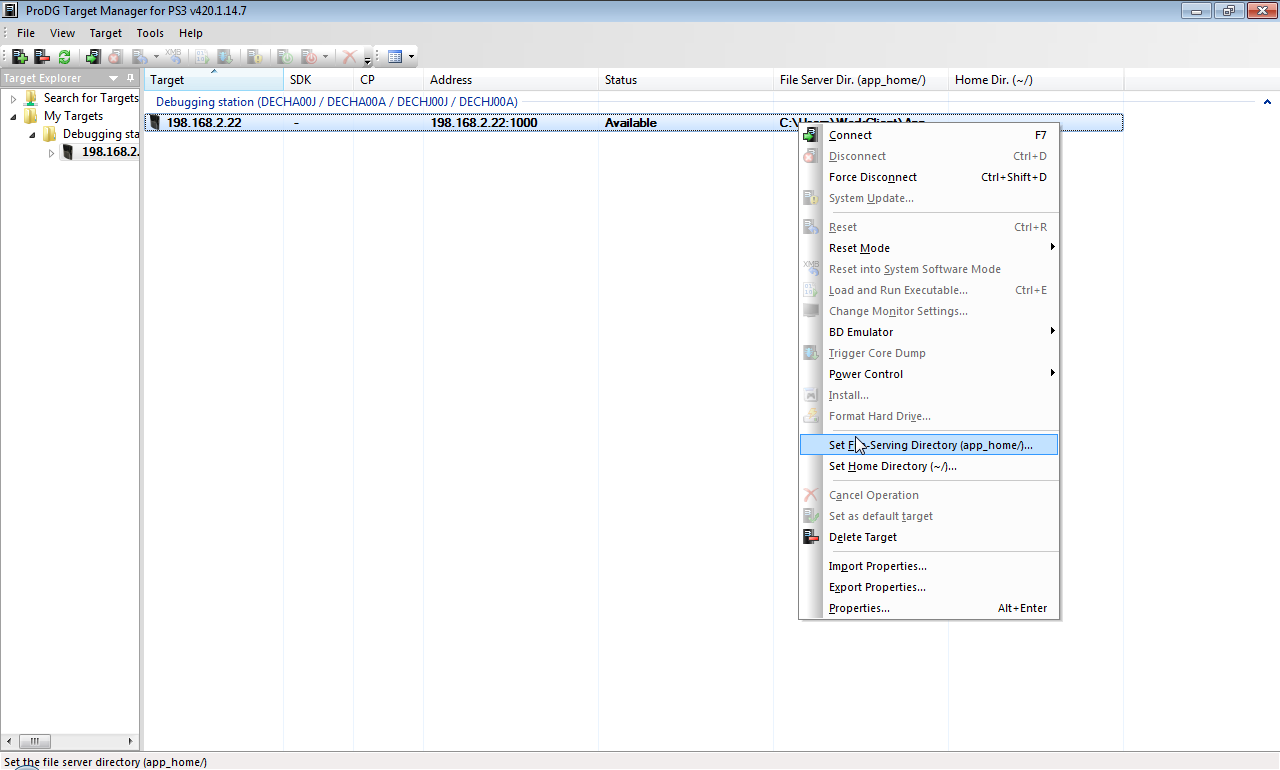Open the Reset Mode submenu
Viewport: 1280px width, 770px height.
click(929, 248)
